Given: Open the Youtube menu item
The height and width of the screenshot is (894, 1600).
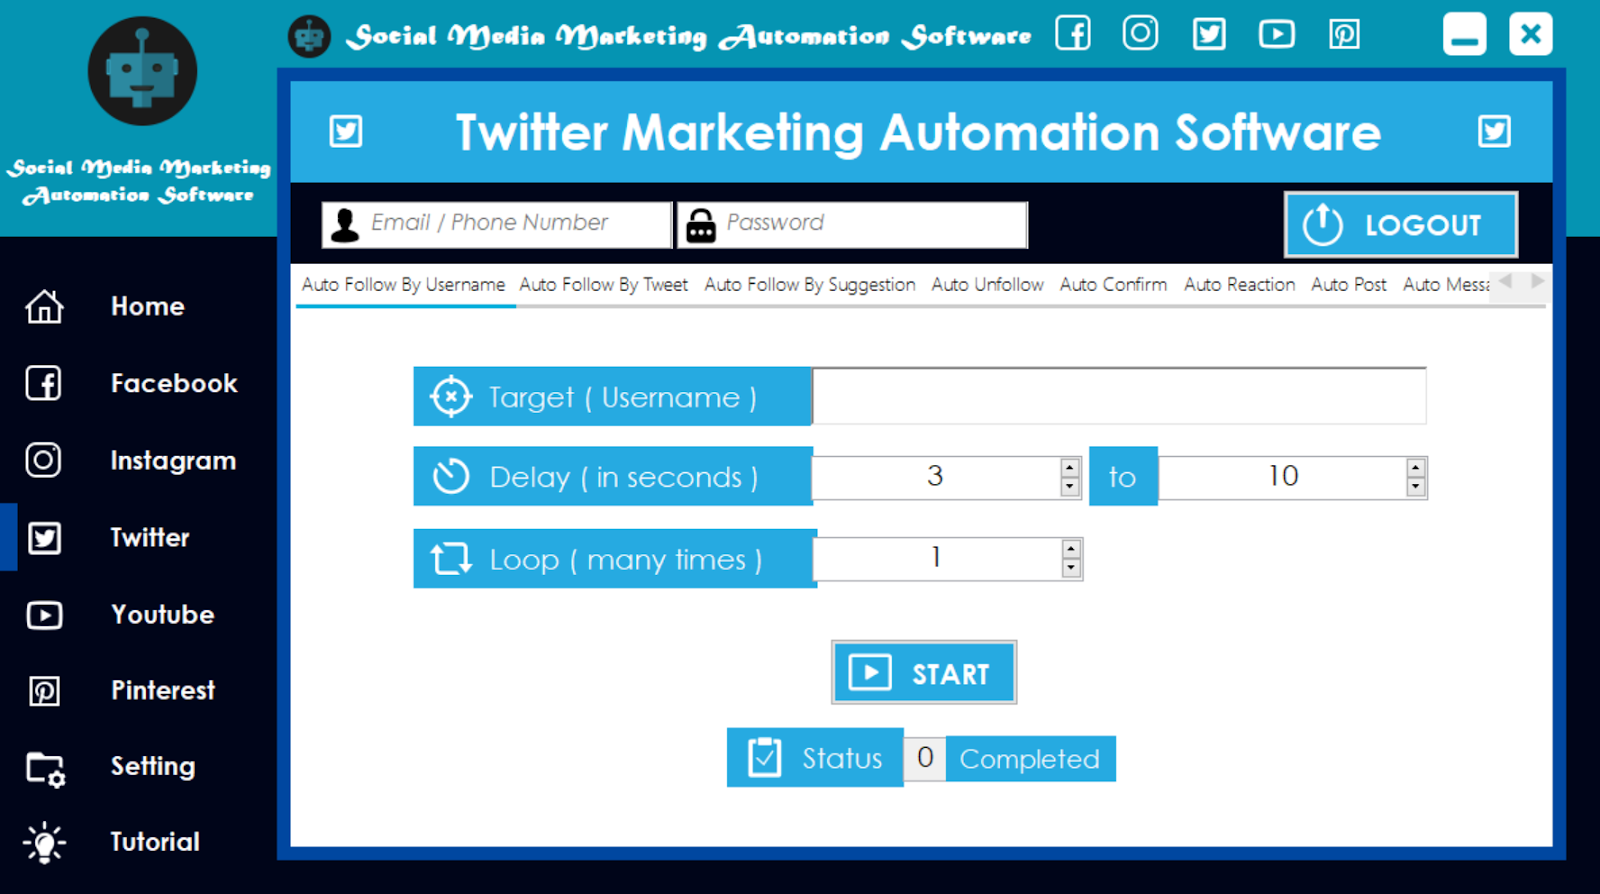Looking at the screenshot, I should click(162, 614).
